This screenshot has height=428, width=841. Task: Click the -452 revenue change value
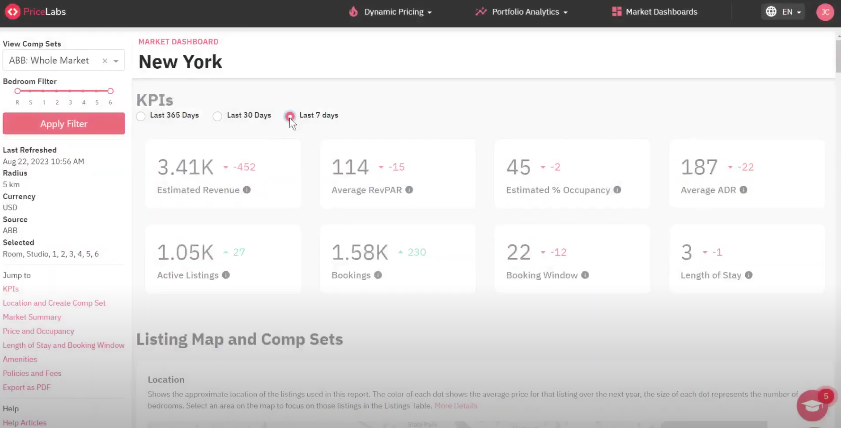coord(244,167)
